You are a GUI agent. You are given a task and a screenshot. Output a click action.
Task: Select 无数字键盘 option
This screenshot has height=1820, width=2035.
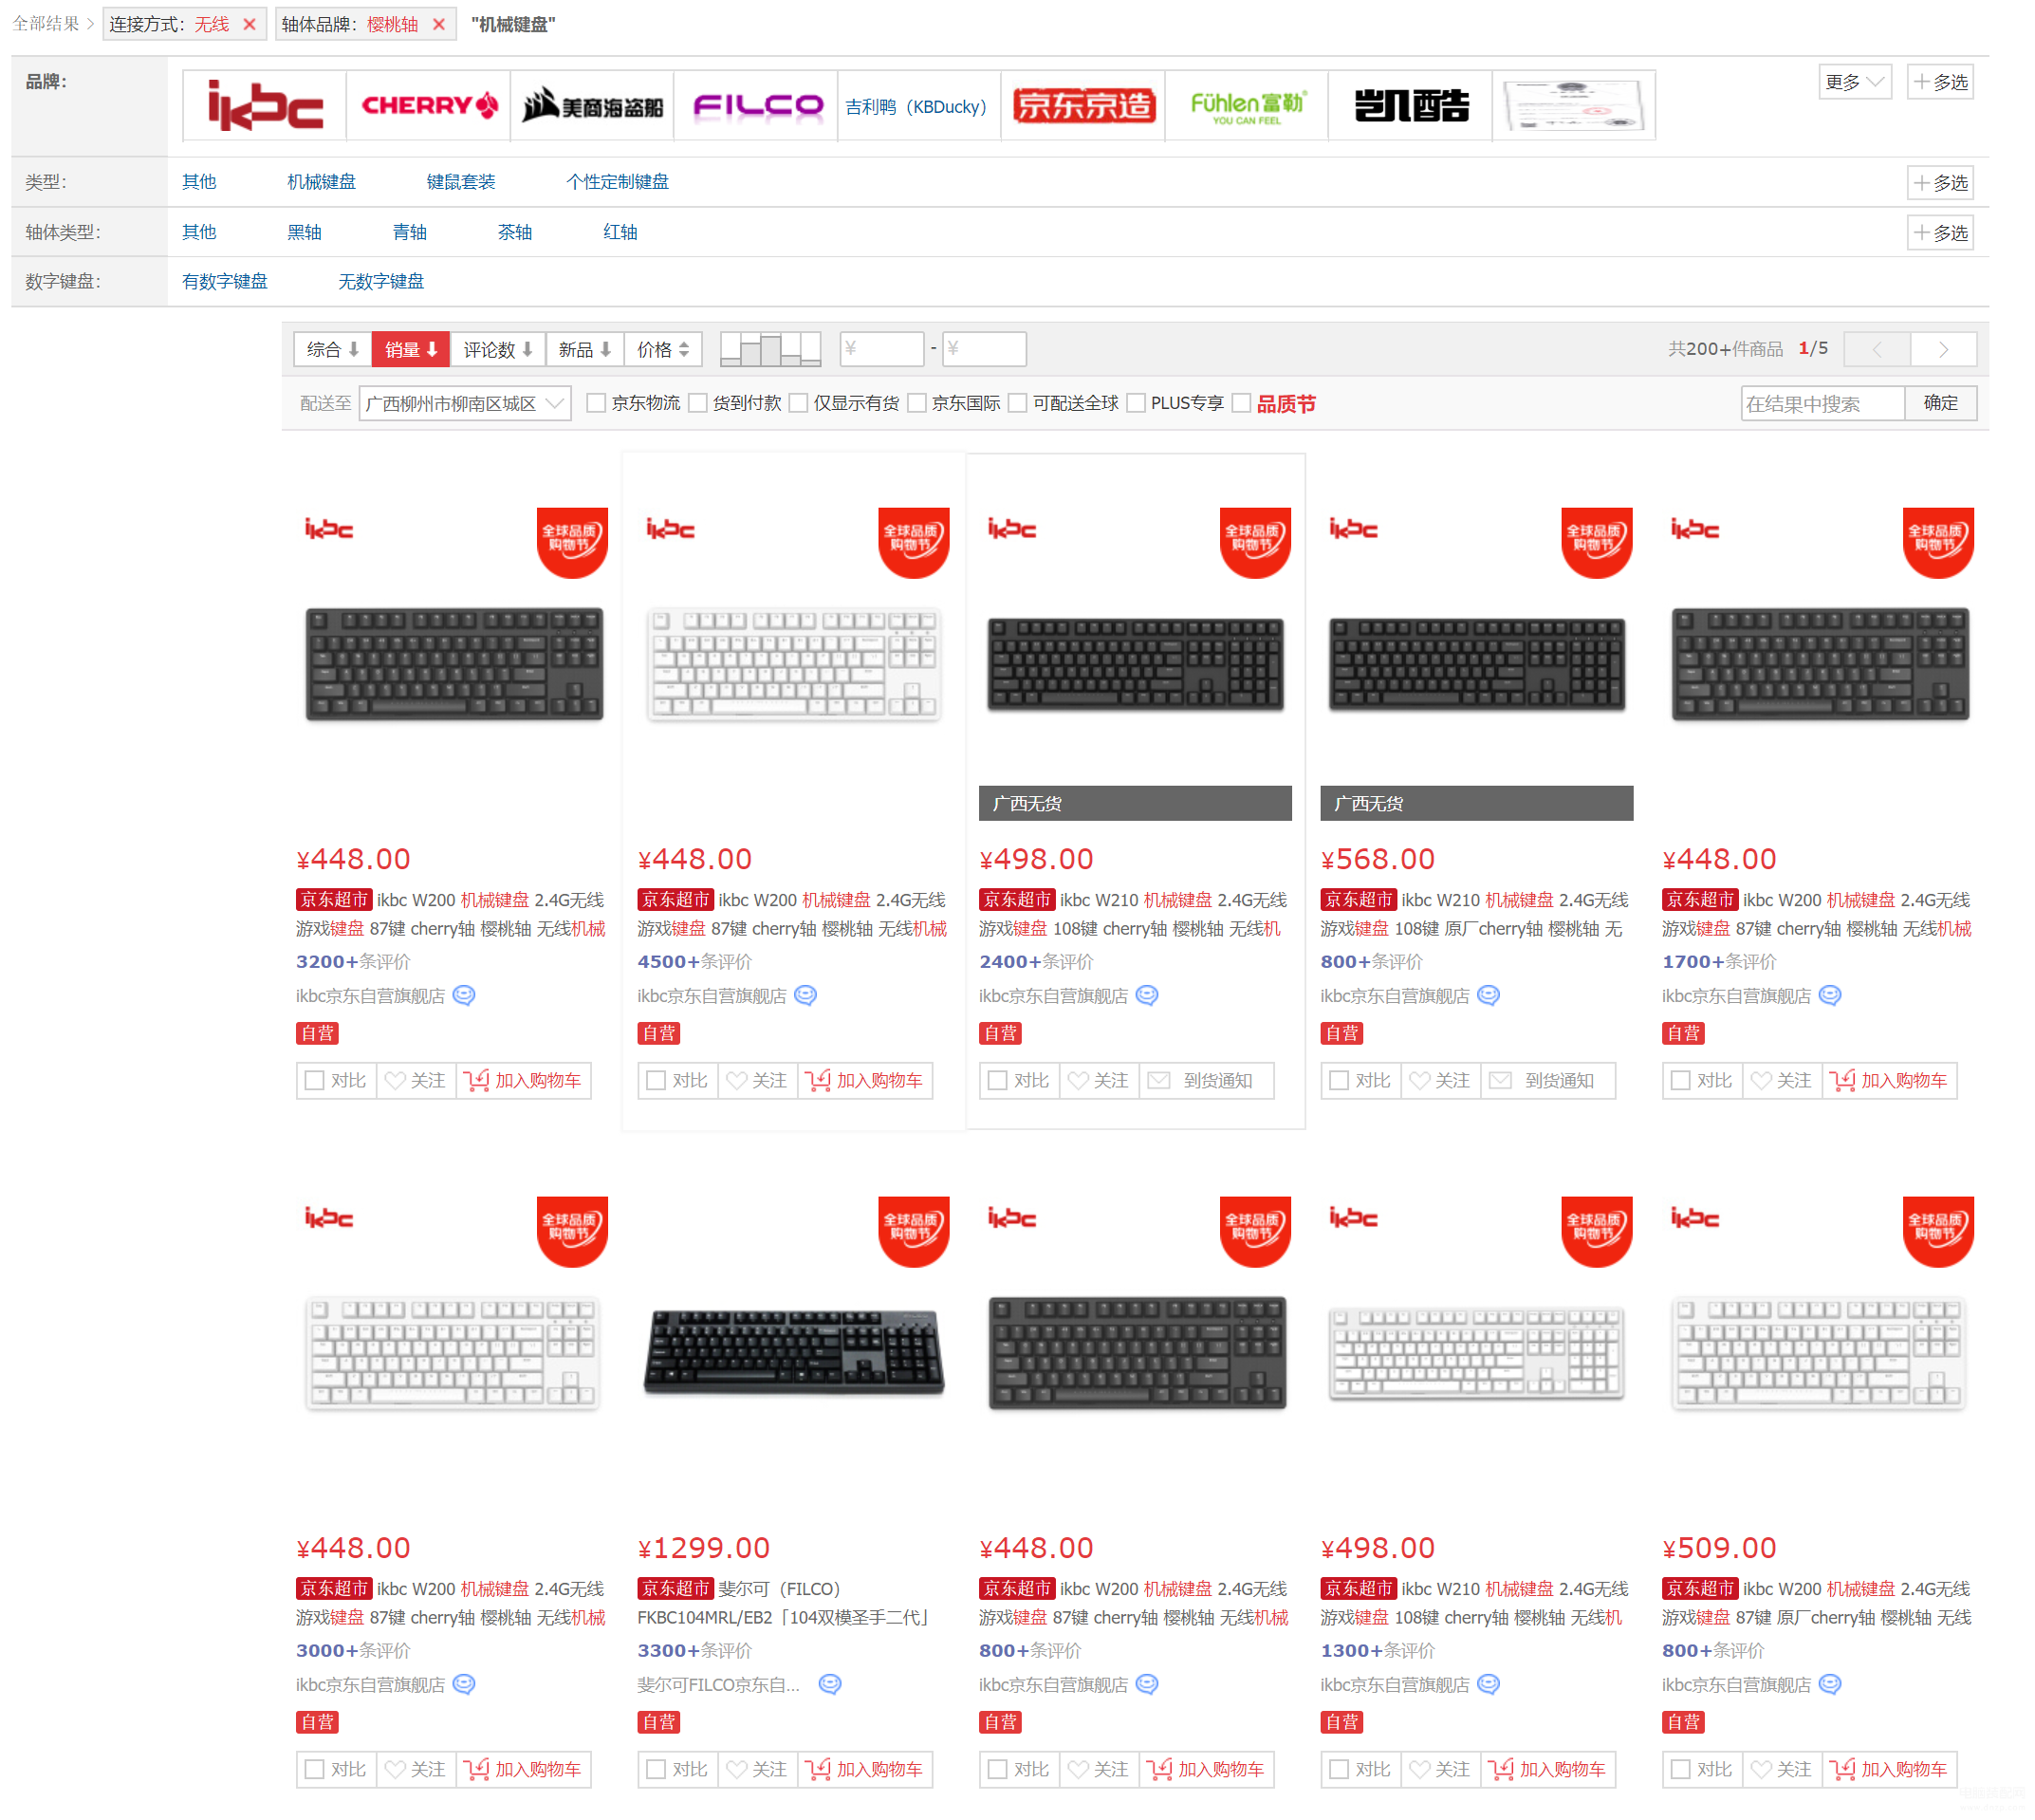(380, 281)
